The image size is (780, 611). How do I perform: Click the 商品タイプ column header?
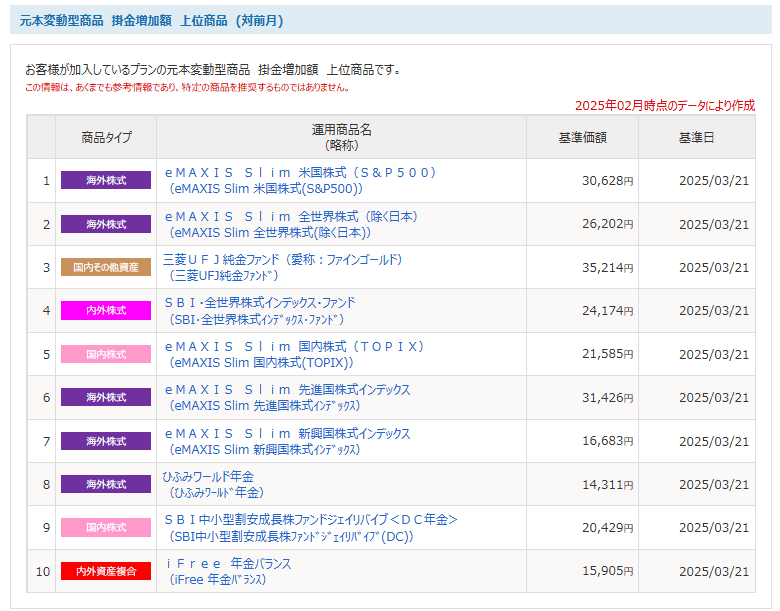coord(106,137)
